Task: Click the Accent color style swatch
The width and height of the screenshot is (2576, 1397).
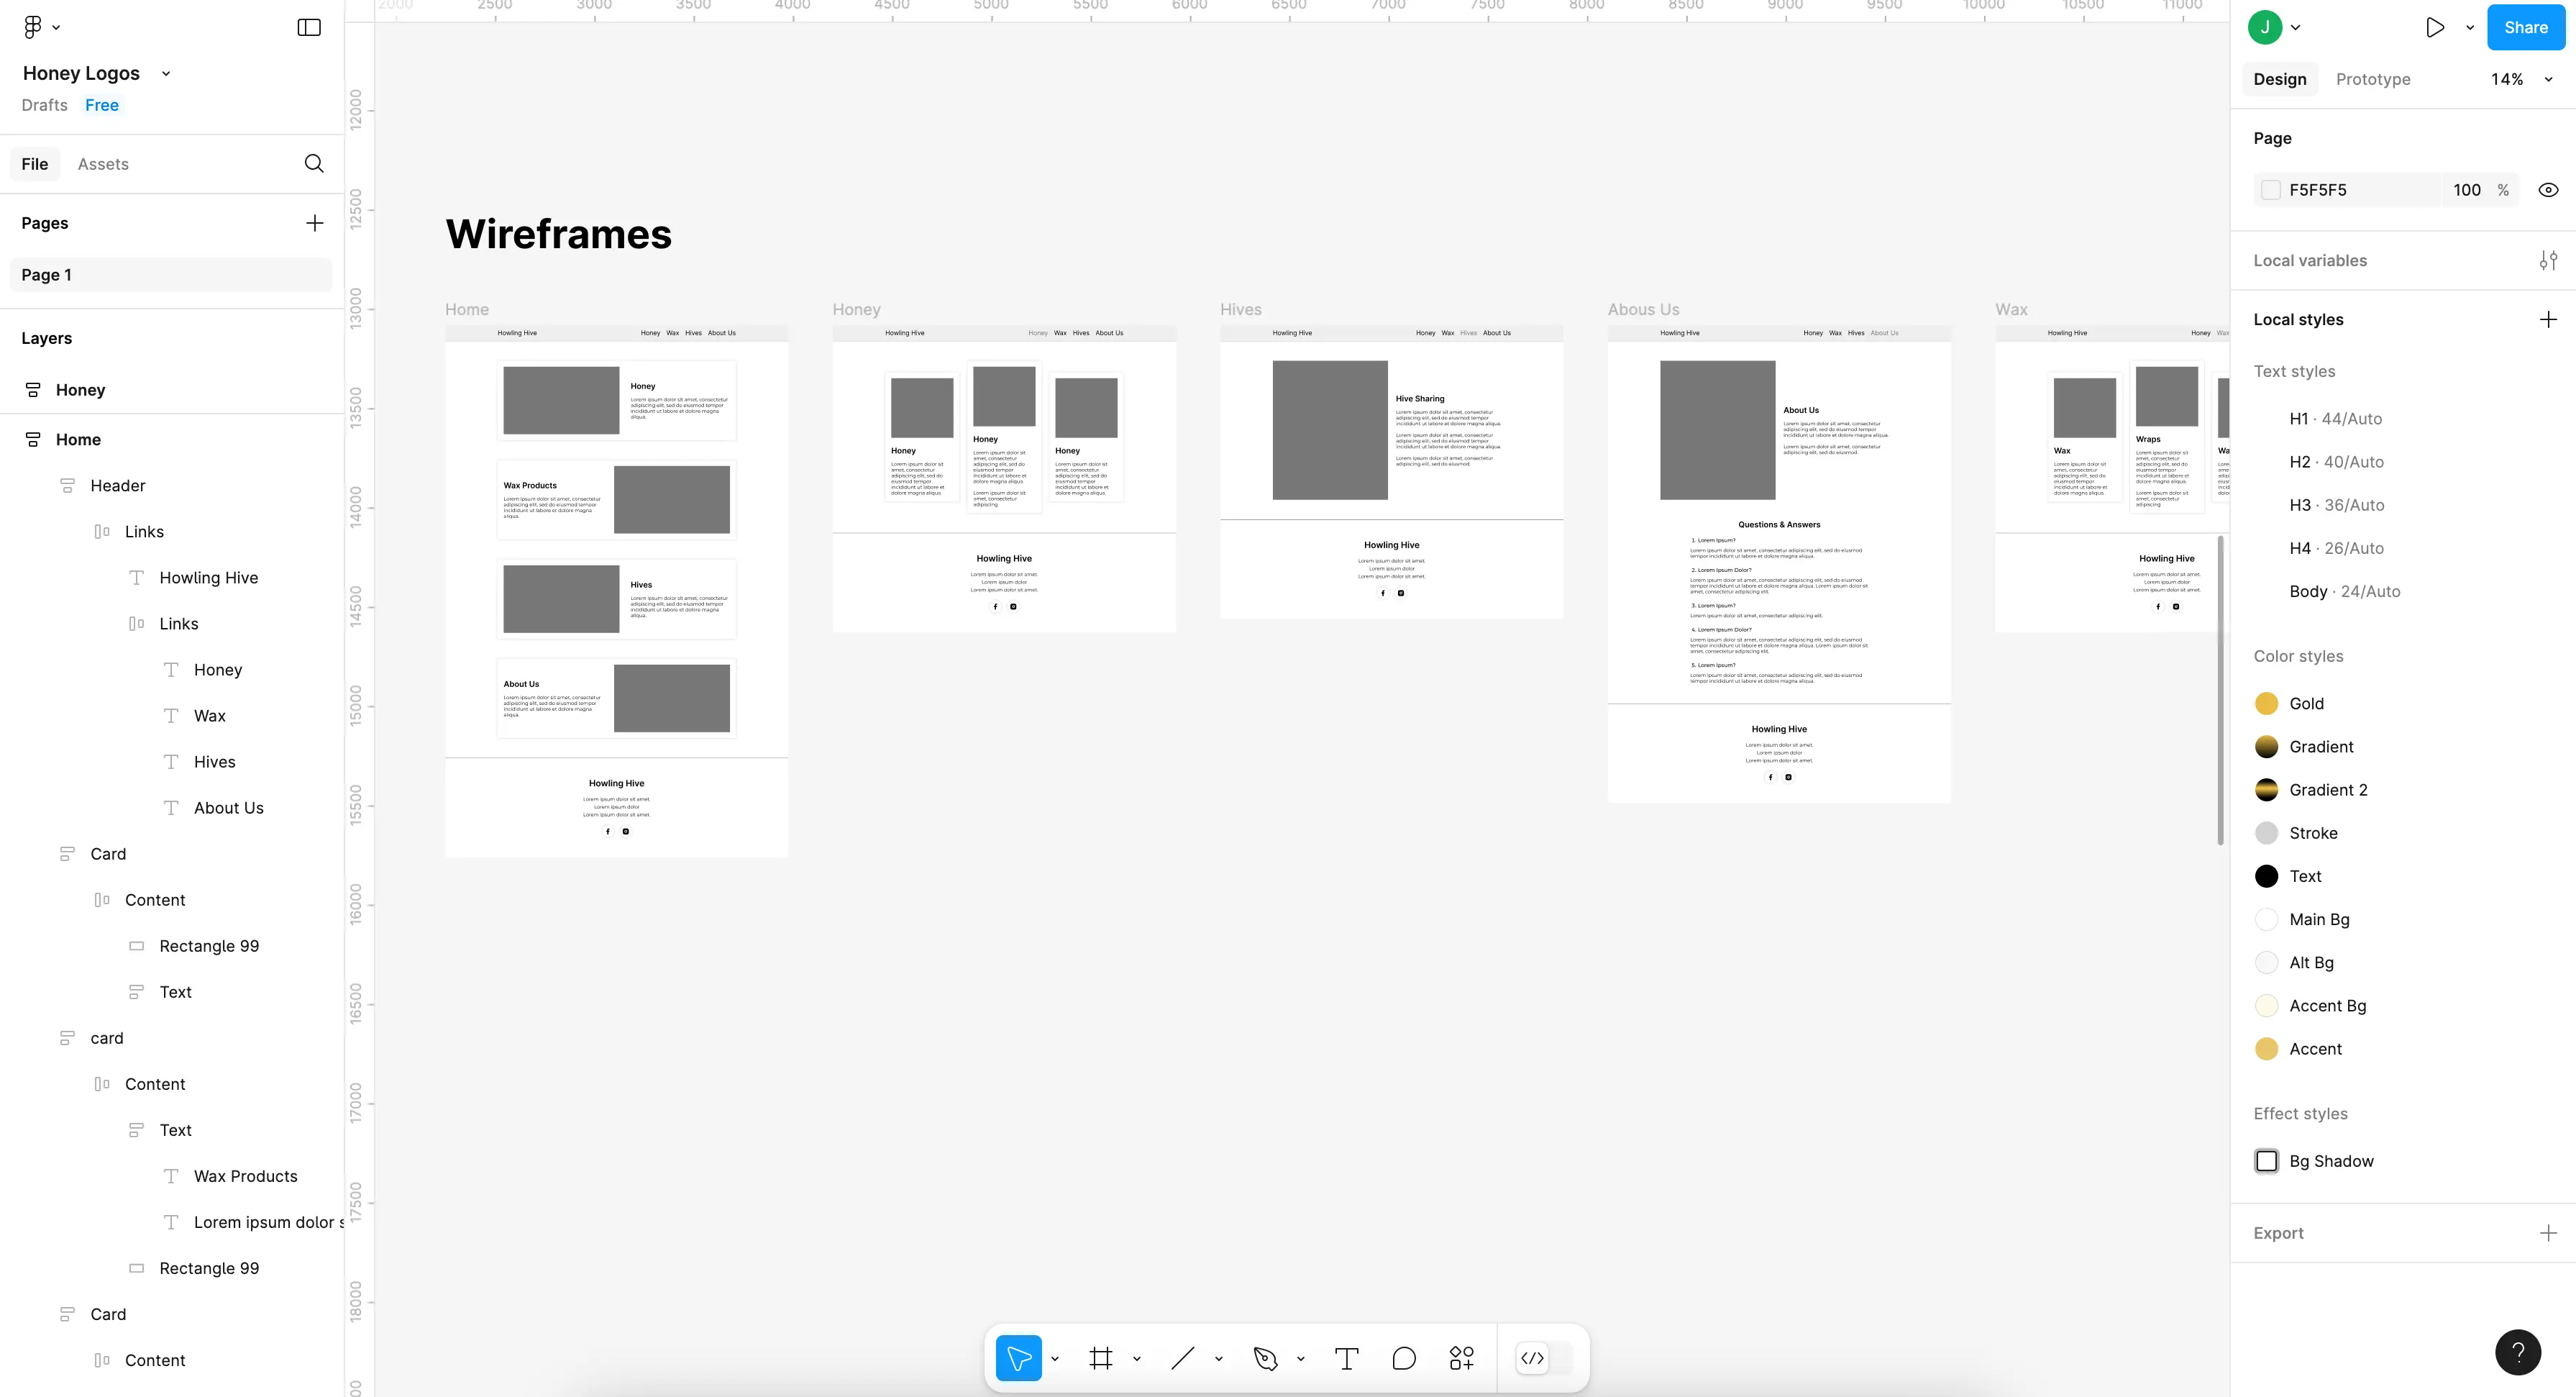Action: pyautogui.click(x=2267, y=1049)
